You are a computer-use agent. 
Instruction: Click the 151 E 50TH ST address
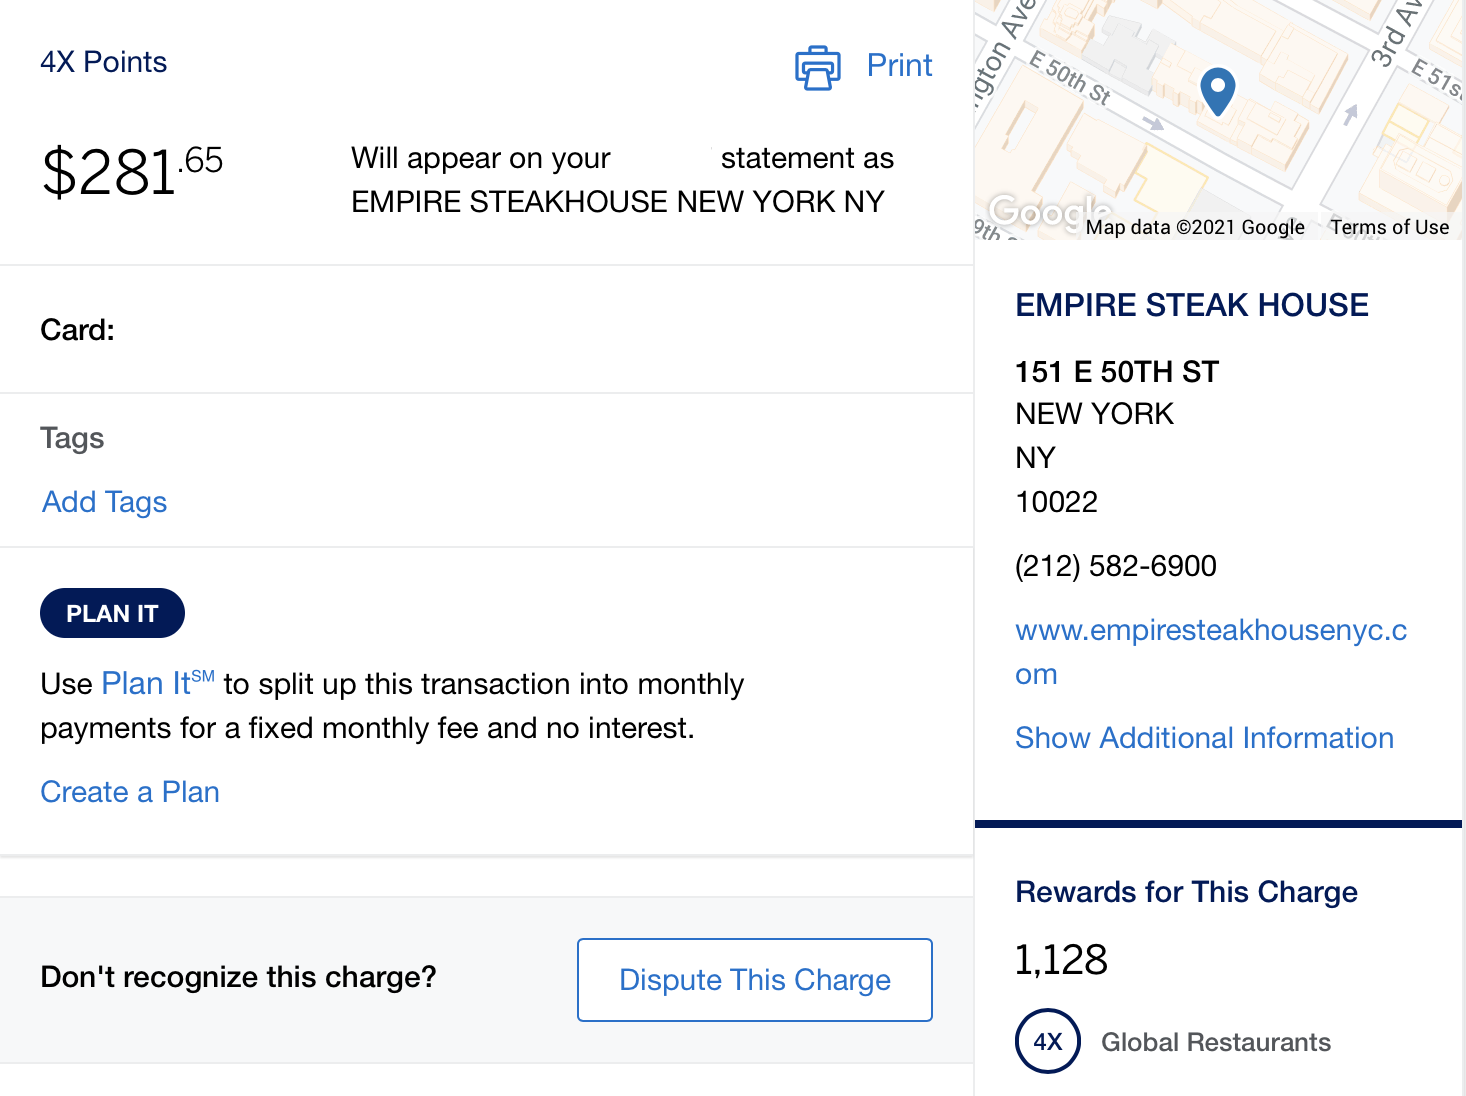tap(1117, 371)
